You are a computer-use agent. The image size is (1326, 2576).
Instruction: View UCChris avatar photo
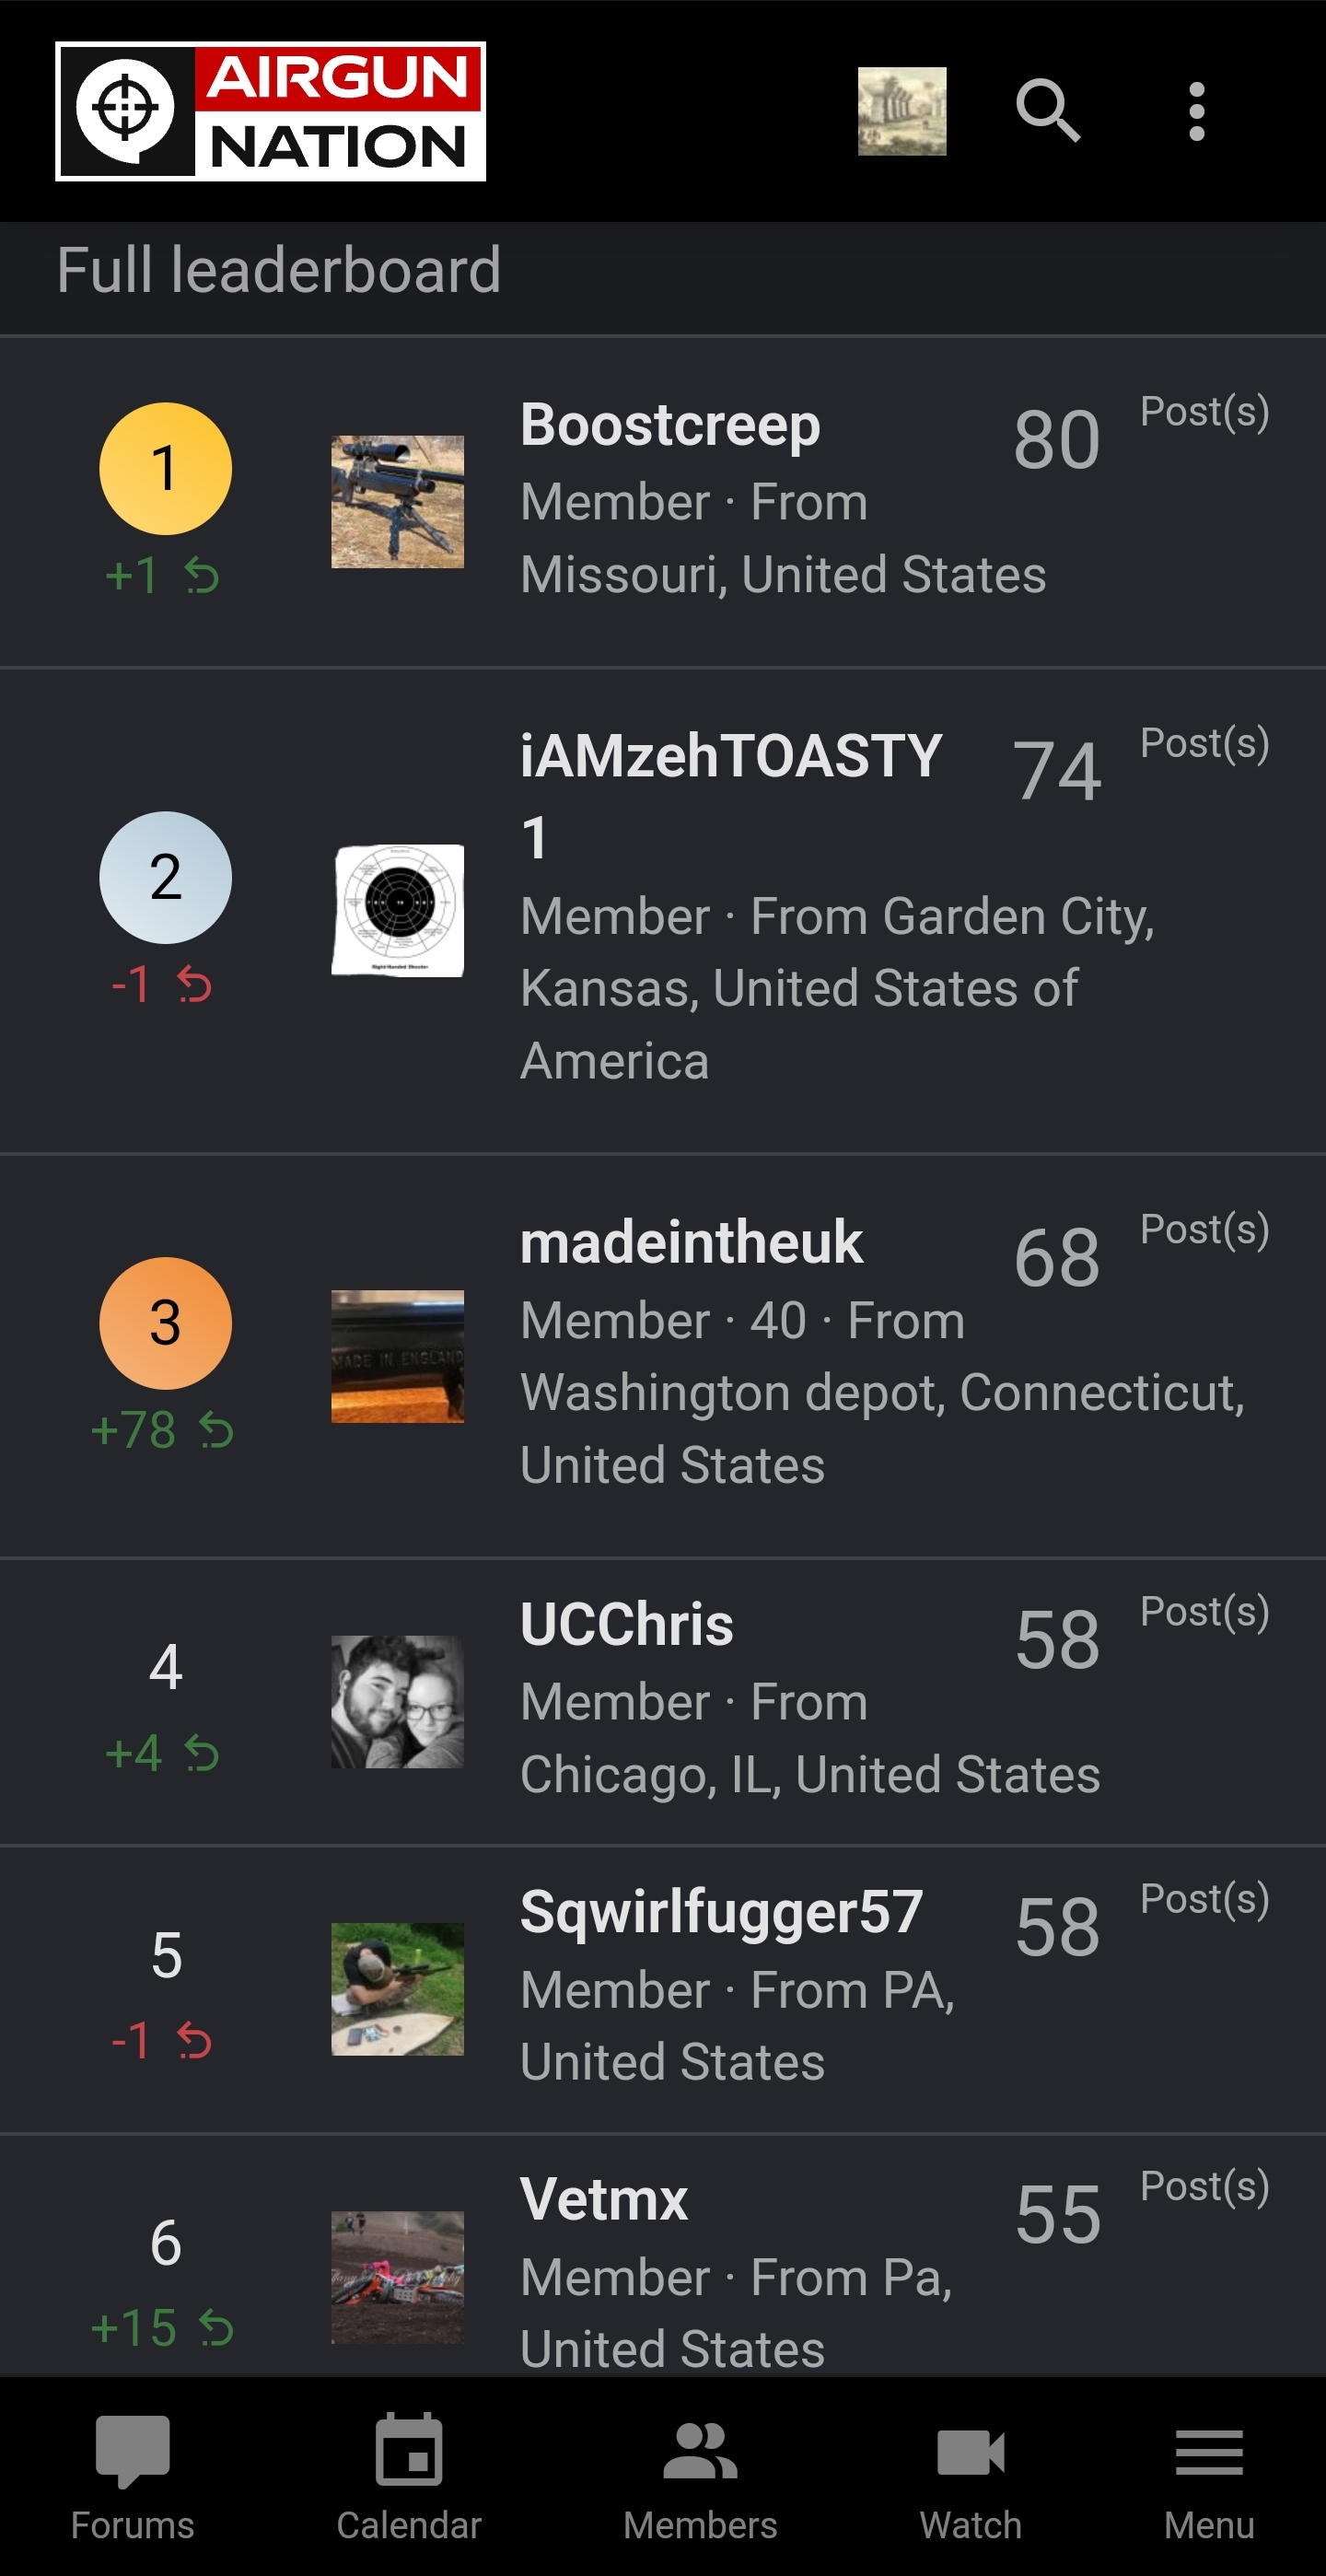point(397,1701)
